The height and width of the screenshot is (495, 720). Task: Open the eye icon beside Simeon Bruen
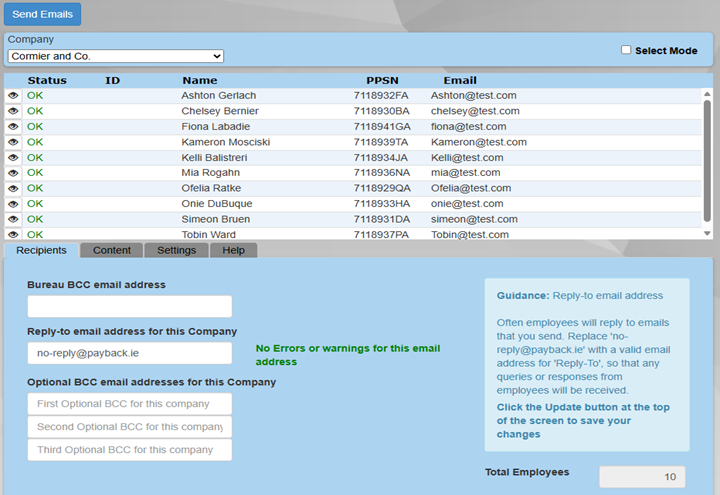13,219
